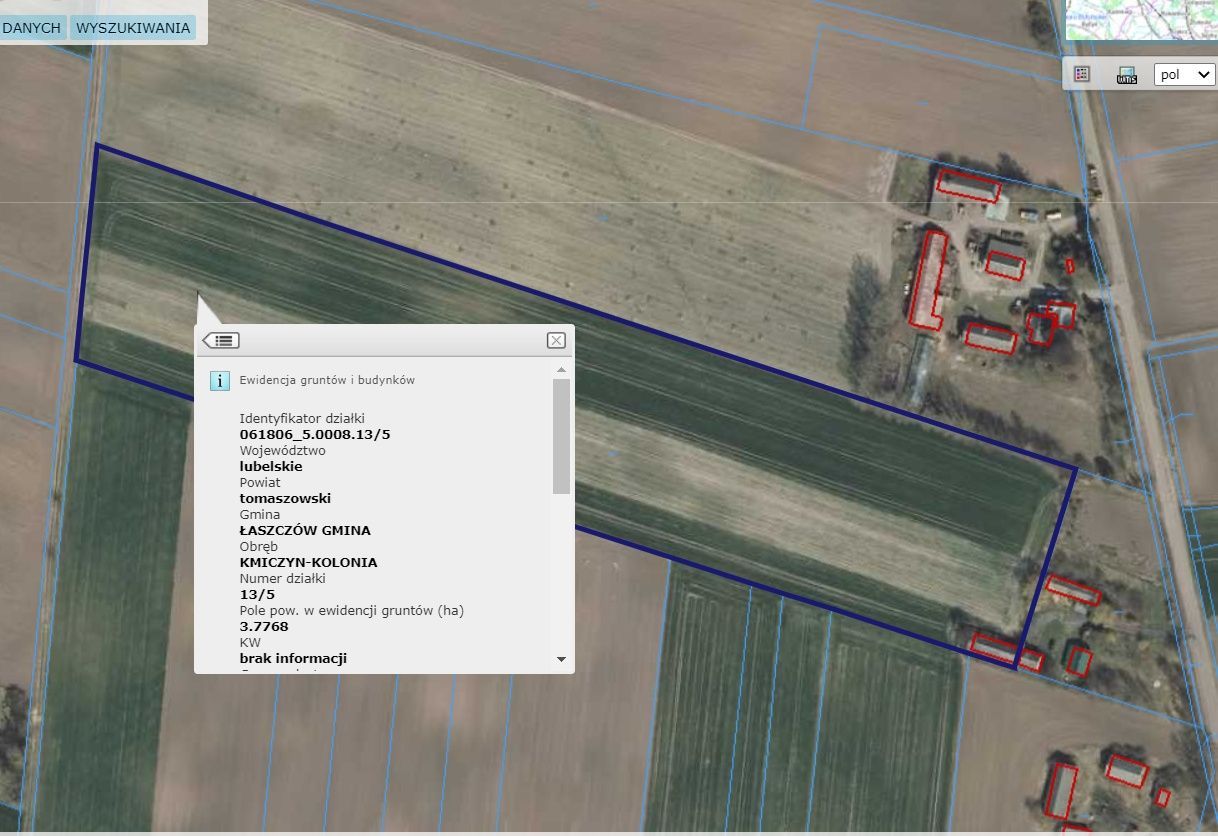1218x836 pixels.
Task: Open the WYSZUKIWANIA menu tab
Action: (133, 27)
